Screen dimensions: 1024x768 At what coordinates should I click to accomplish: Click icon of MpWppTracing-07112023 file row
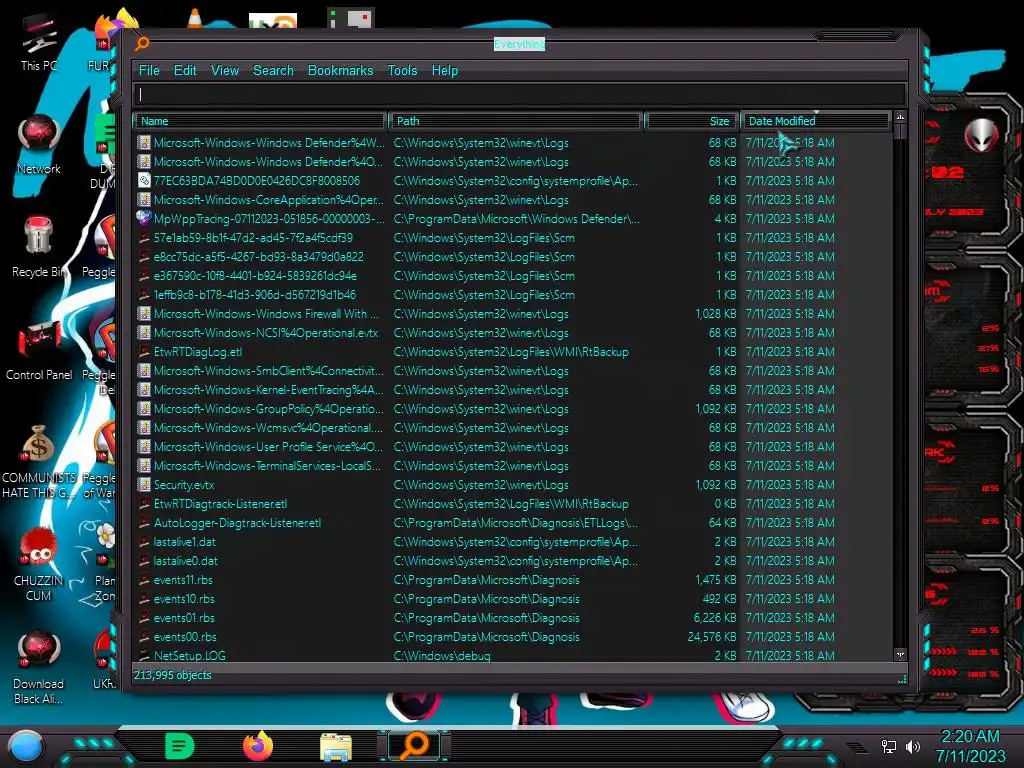coord(144,218)
